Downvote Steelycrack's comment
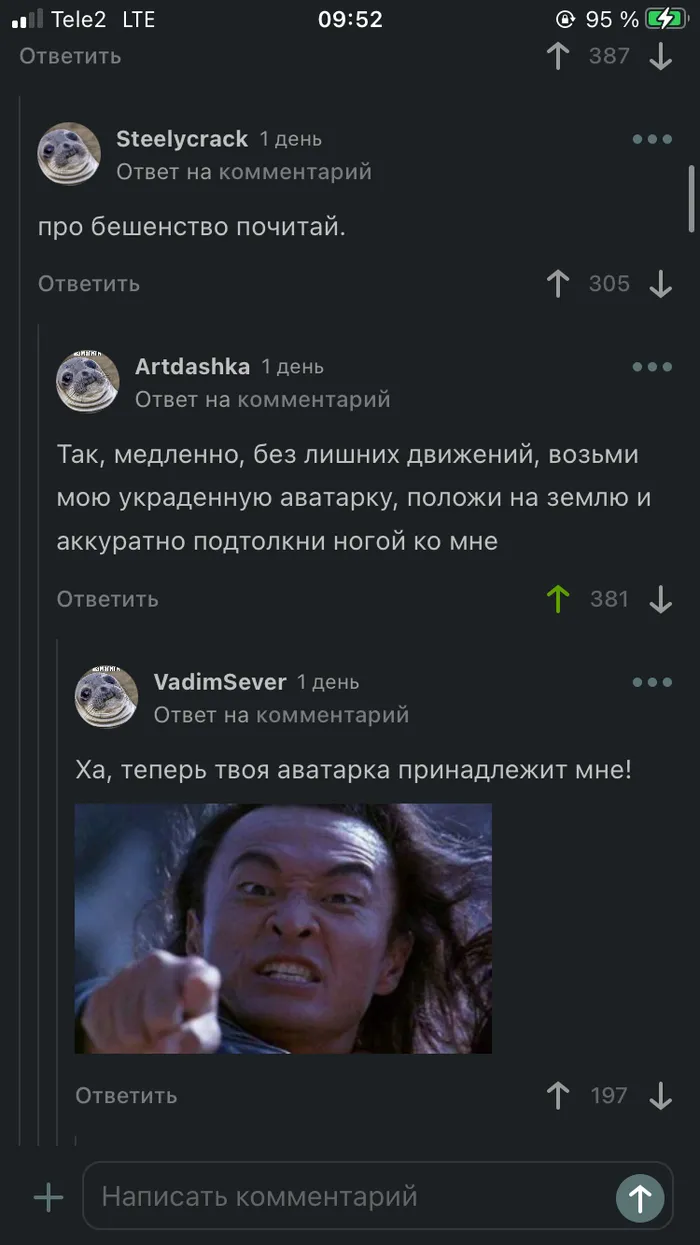This screenshot has height=1245, width=700. tap(660, 284)
